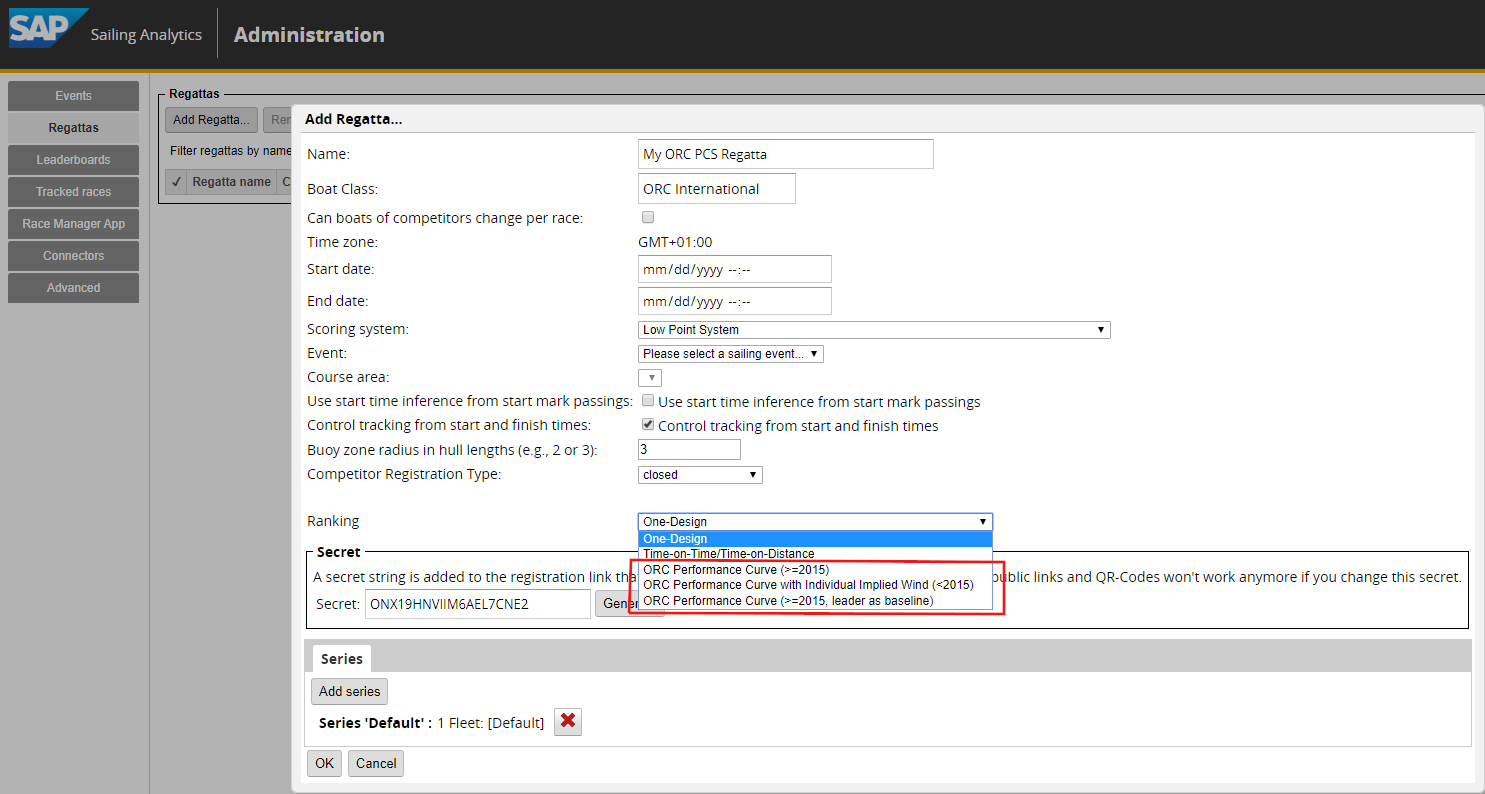Set the End date field
The height and width of the screenshot is (794, 1485).
pyautogui.click(x=734, y=301)
